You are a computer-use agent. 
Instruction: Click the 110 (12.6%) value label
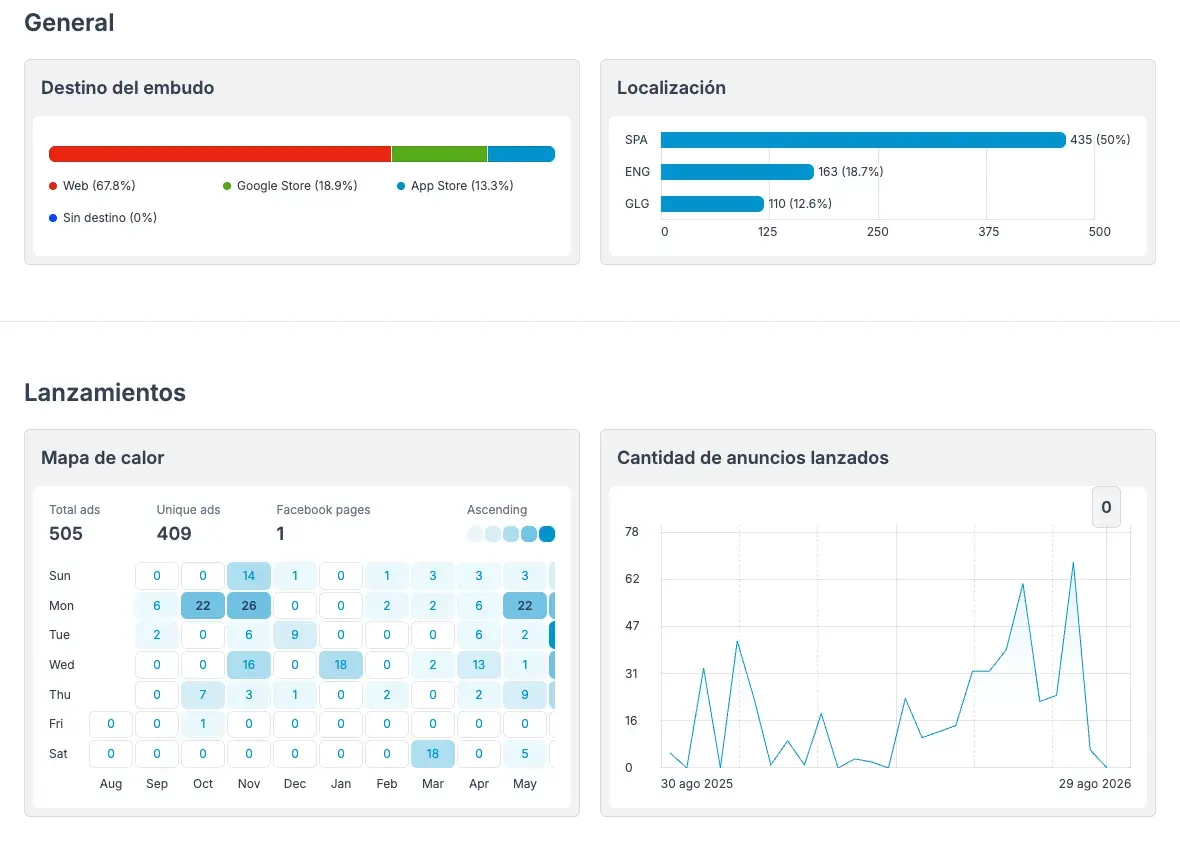coord(800,204)
